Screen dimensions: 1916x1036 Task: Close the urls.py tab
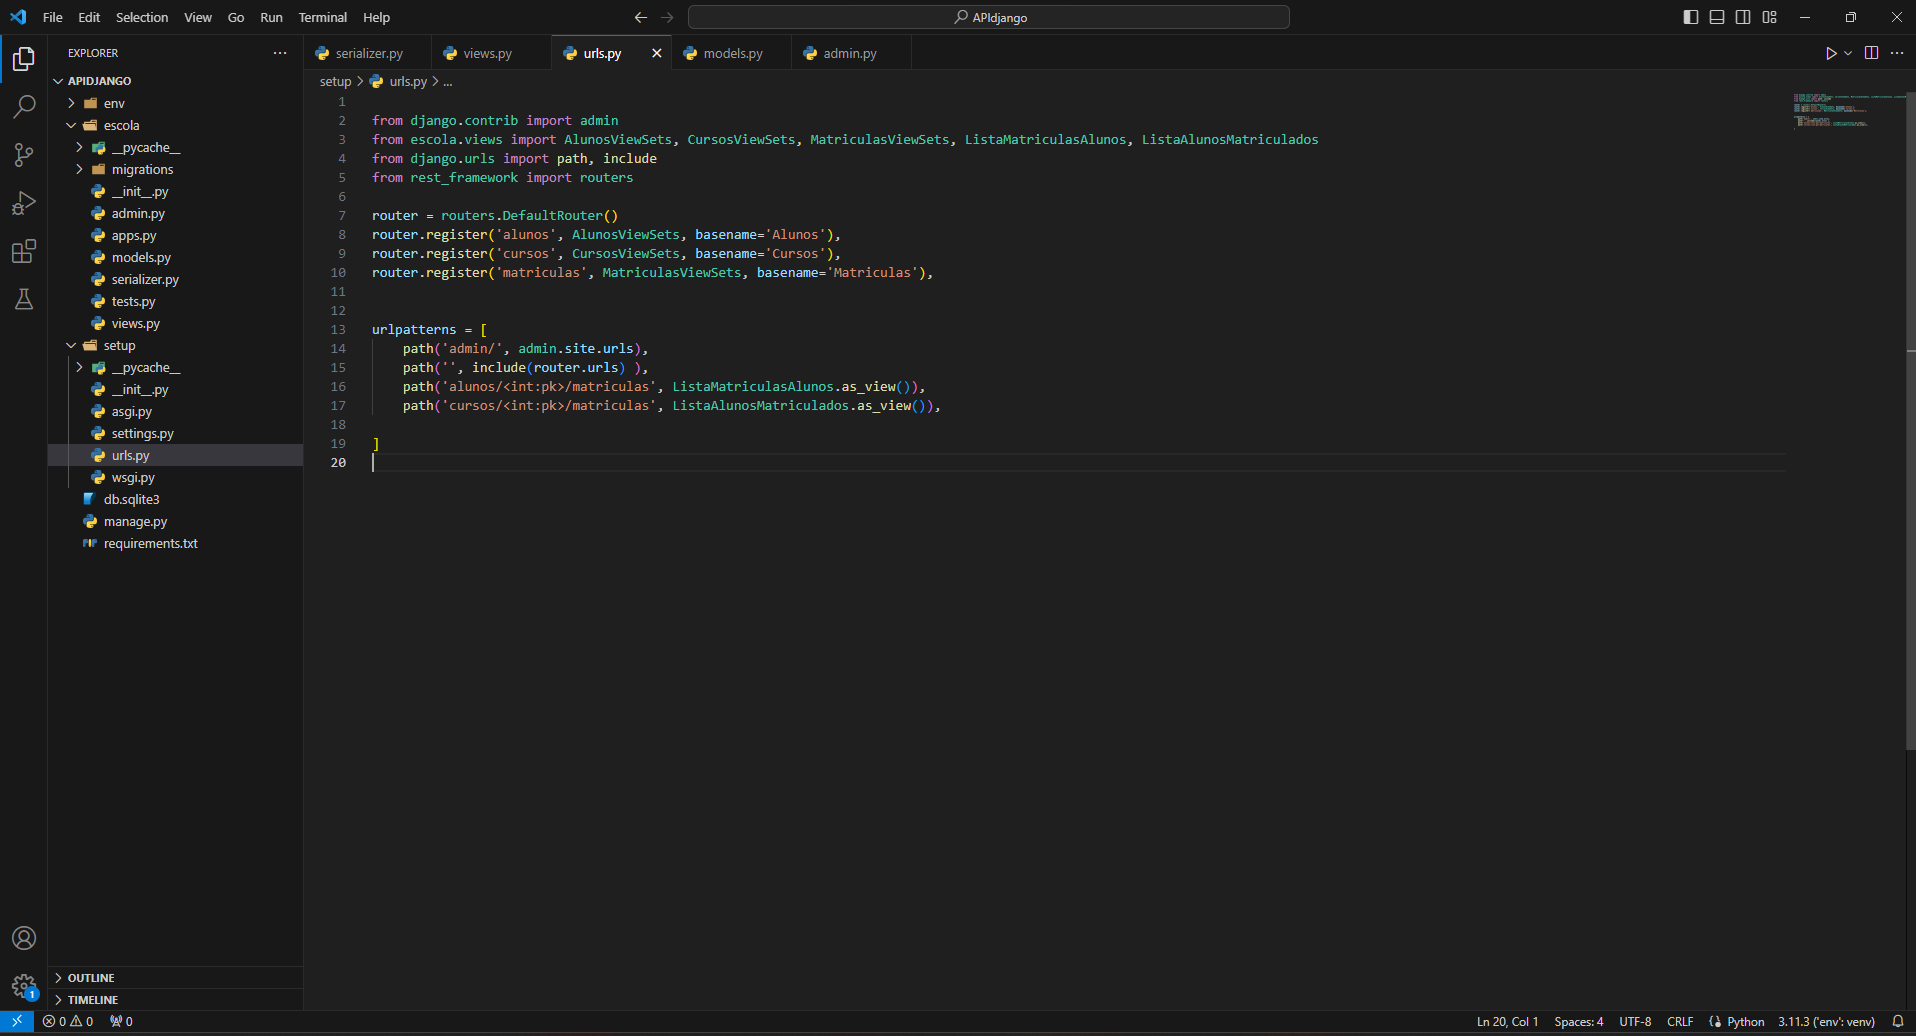657,53
